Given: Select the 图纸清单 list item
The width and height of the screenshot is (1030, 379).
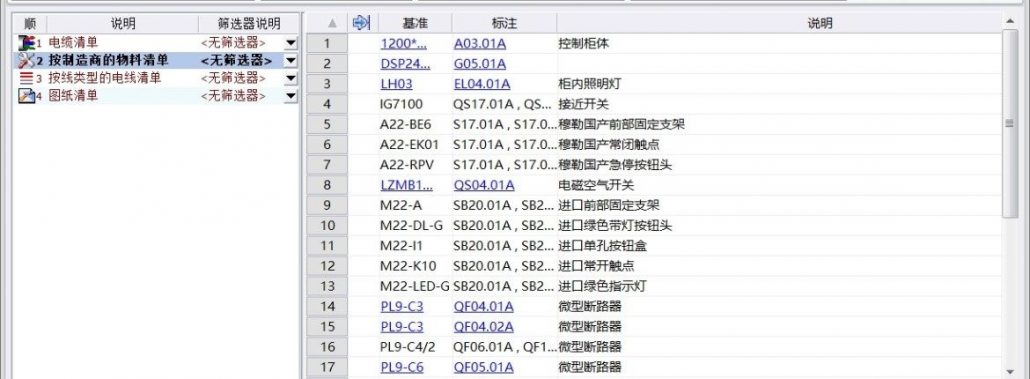Looking at the screenshot, I should click(74, 96).
